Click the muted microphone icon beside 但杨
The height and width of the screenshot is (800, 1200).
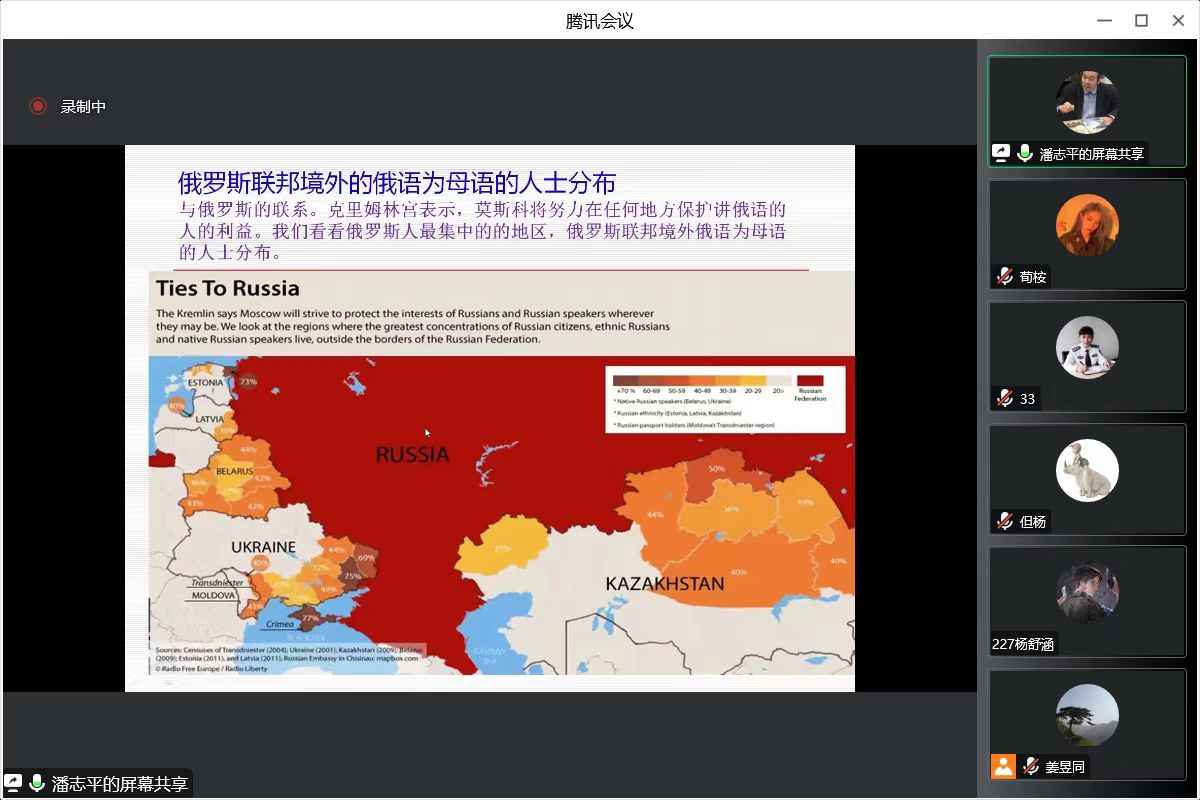click(1005, 521)
